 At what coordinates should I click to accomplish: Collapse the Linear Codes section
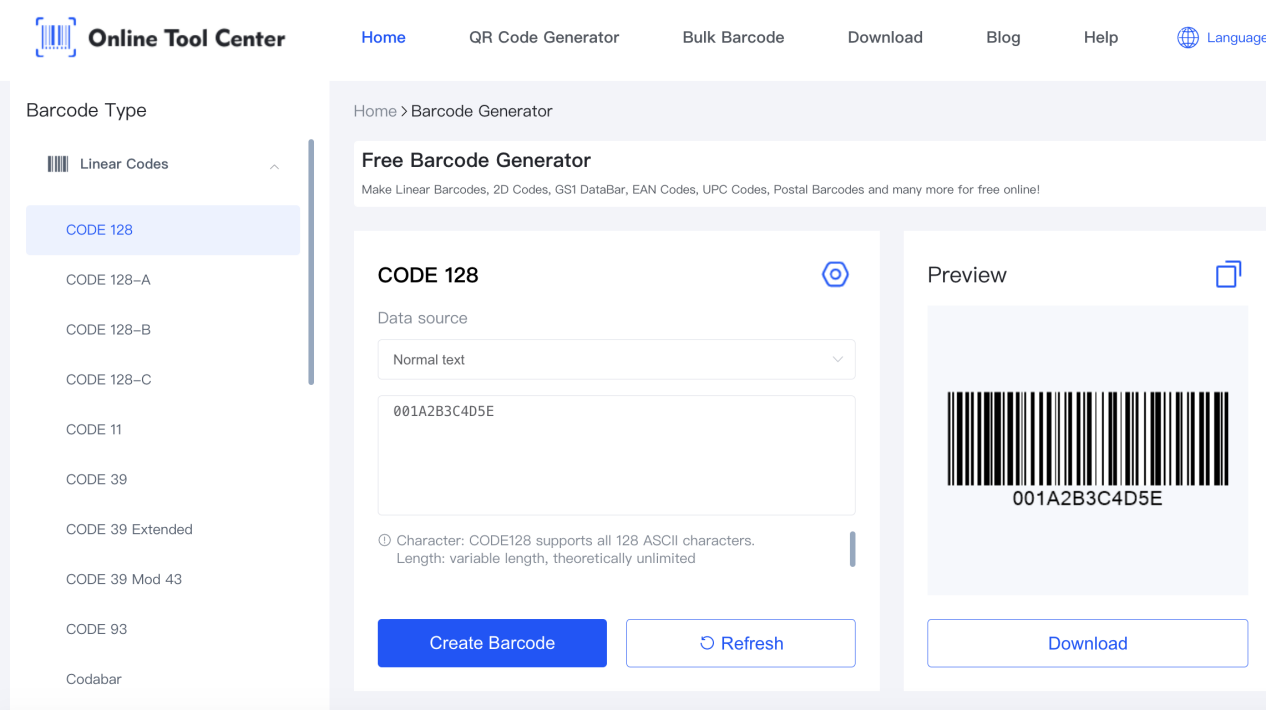click(x=274, y=165)
